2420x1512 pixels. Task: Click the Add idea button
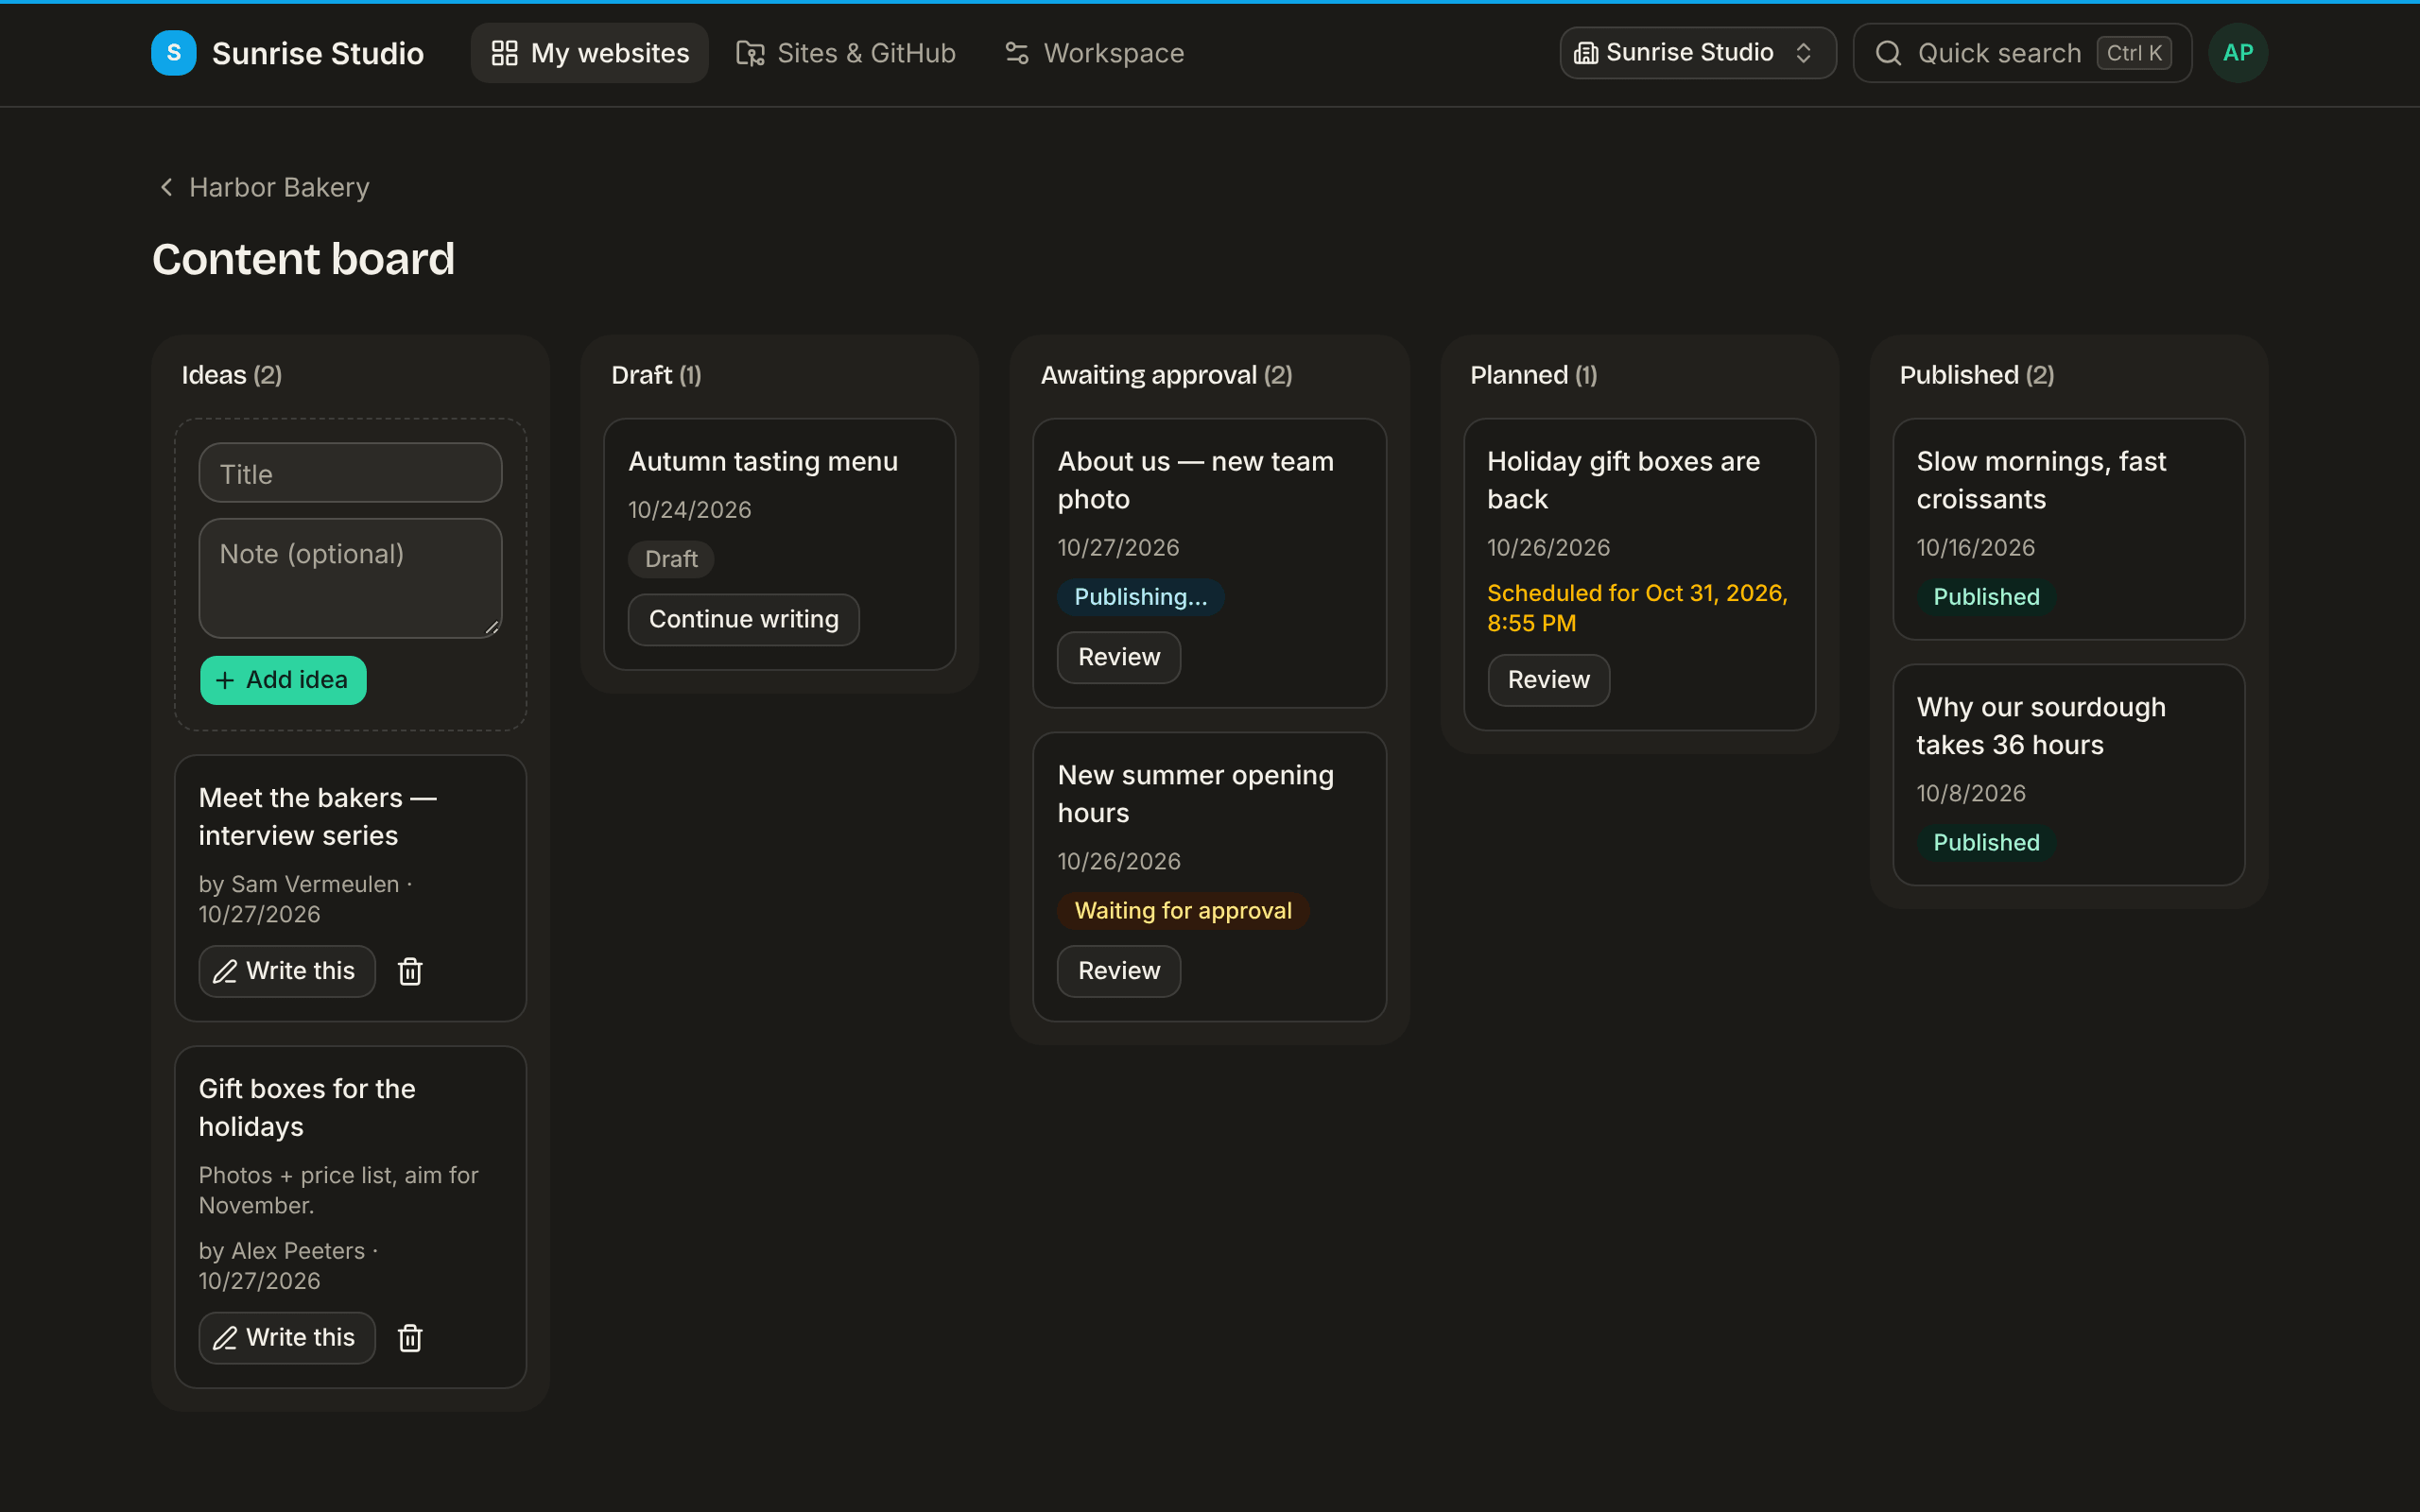click(283, 680)
